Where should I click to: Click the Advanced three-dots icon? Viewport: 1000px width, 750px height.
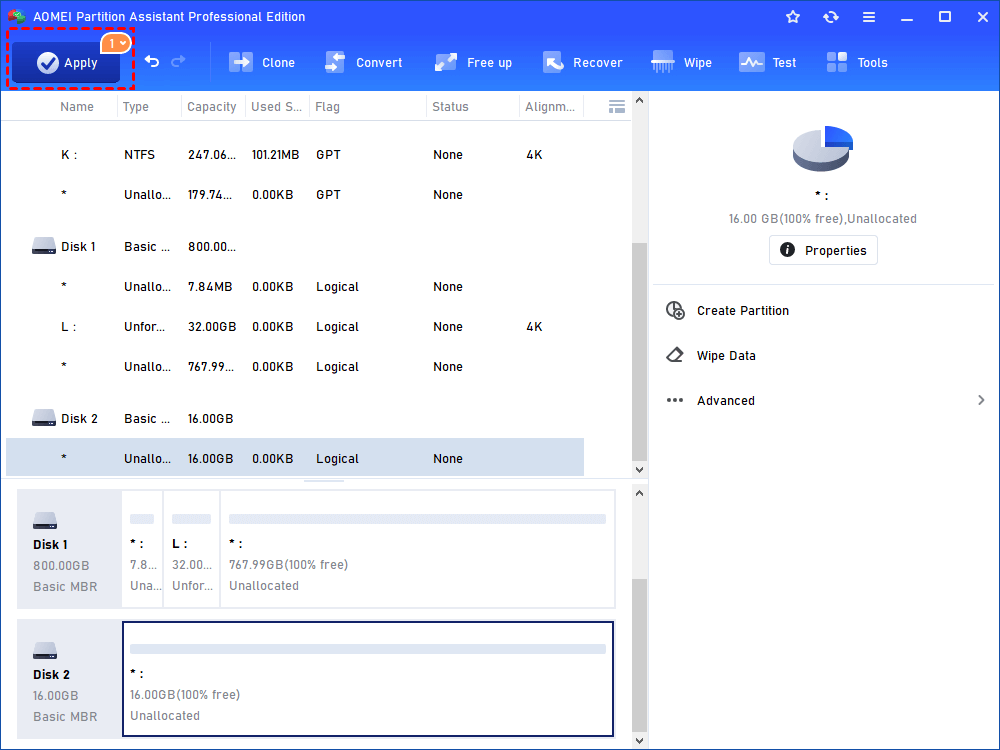(x=675, y=401)
